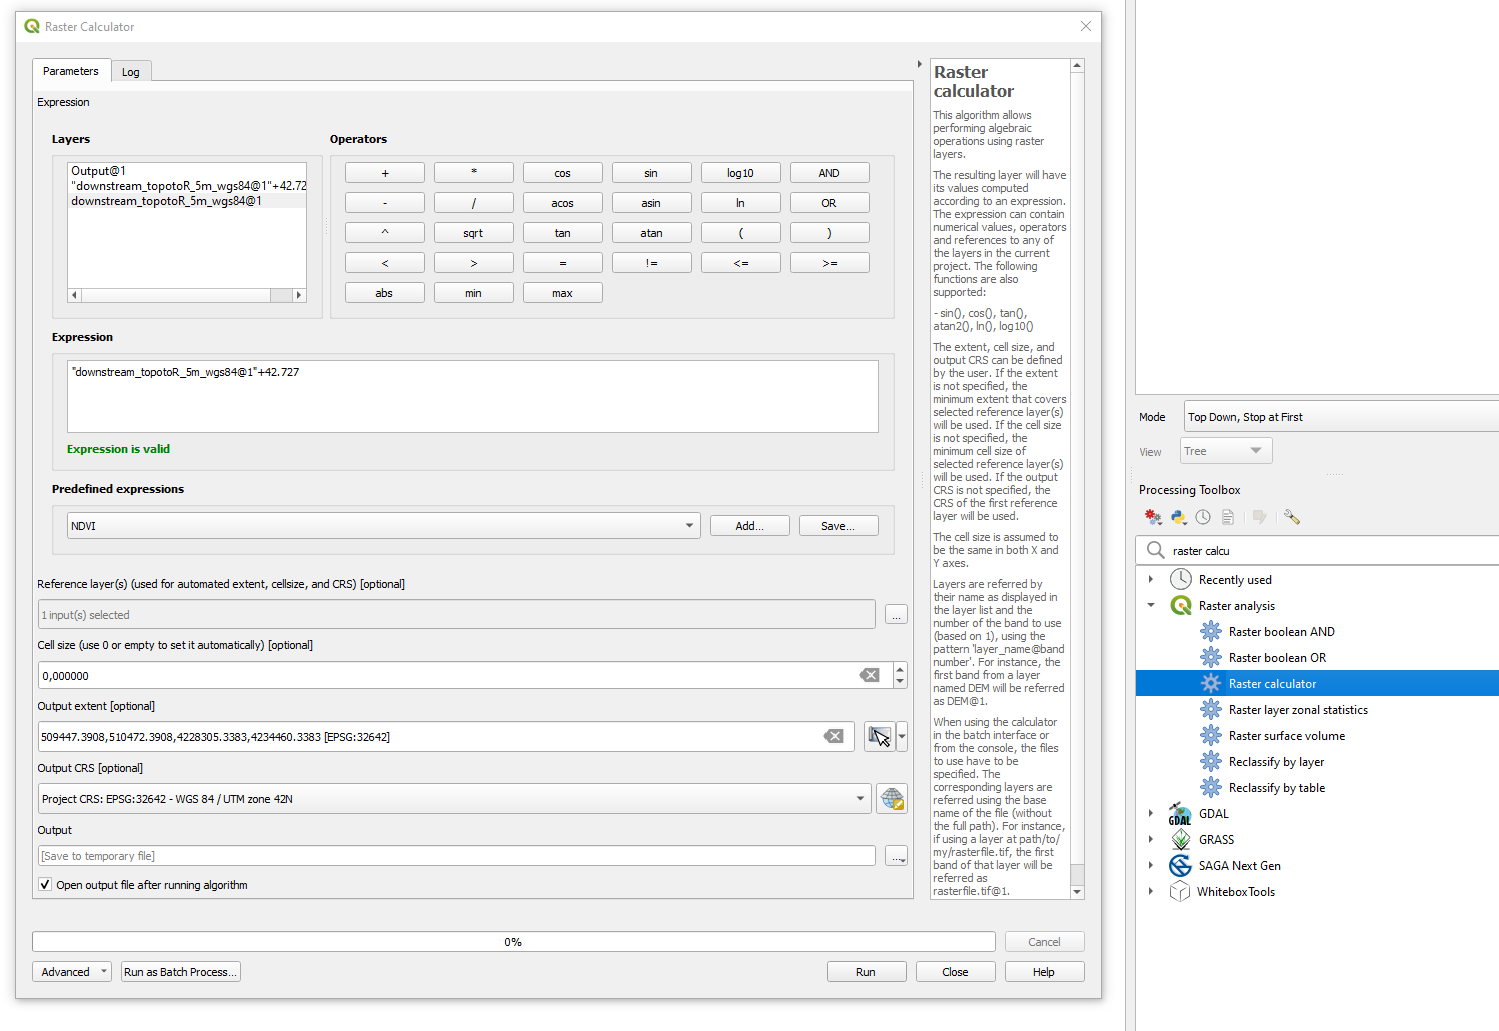Click the log10 operator button

[x=740, y=172]
